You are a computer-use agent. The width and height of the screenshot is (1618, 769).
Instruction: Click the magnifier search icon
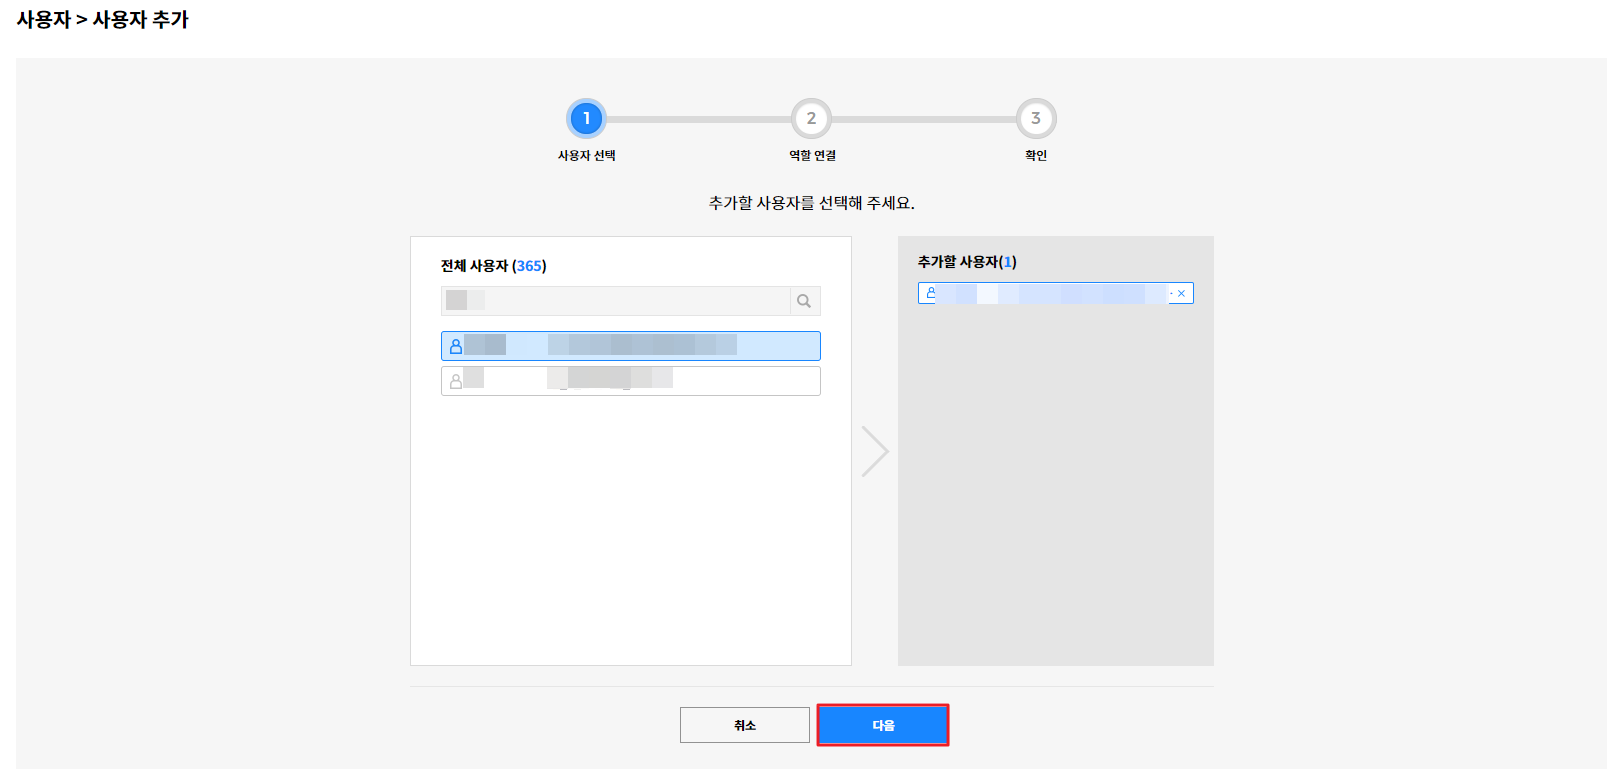point(804,301)
